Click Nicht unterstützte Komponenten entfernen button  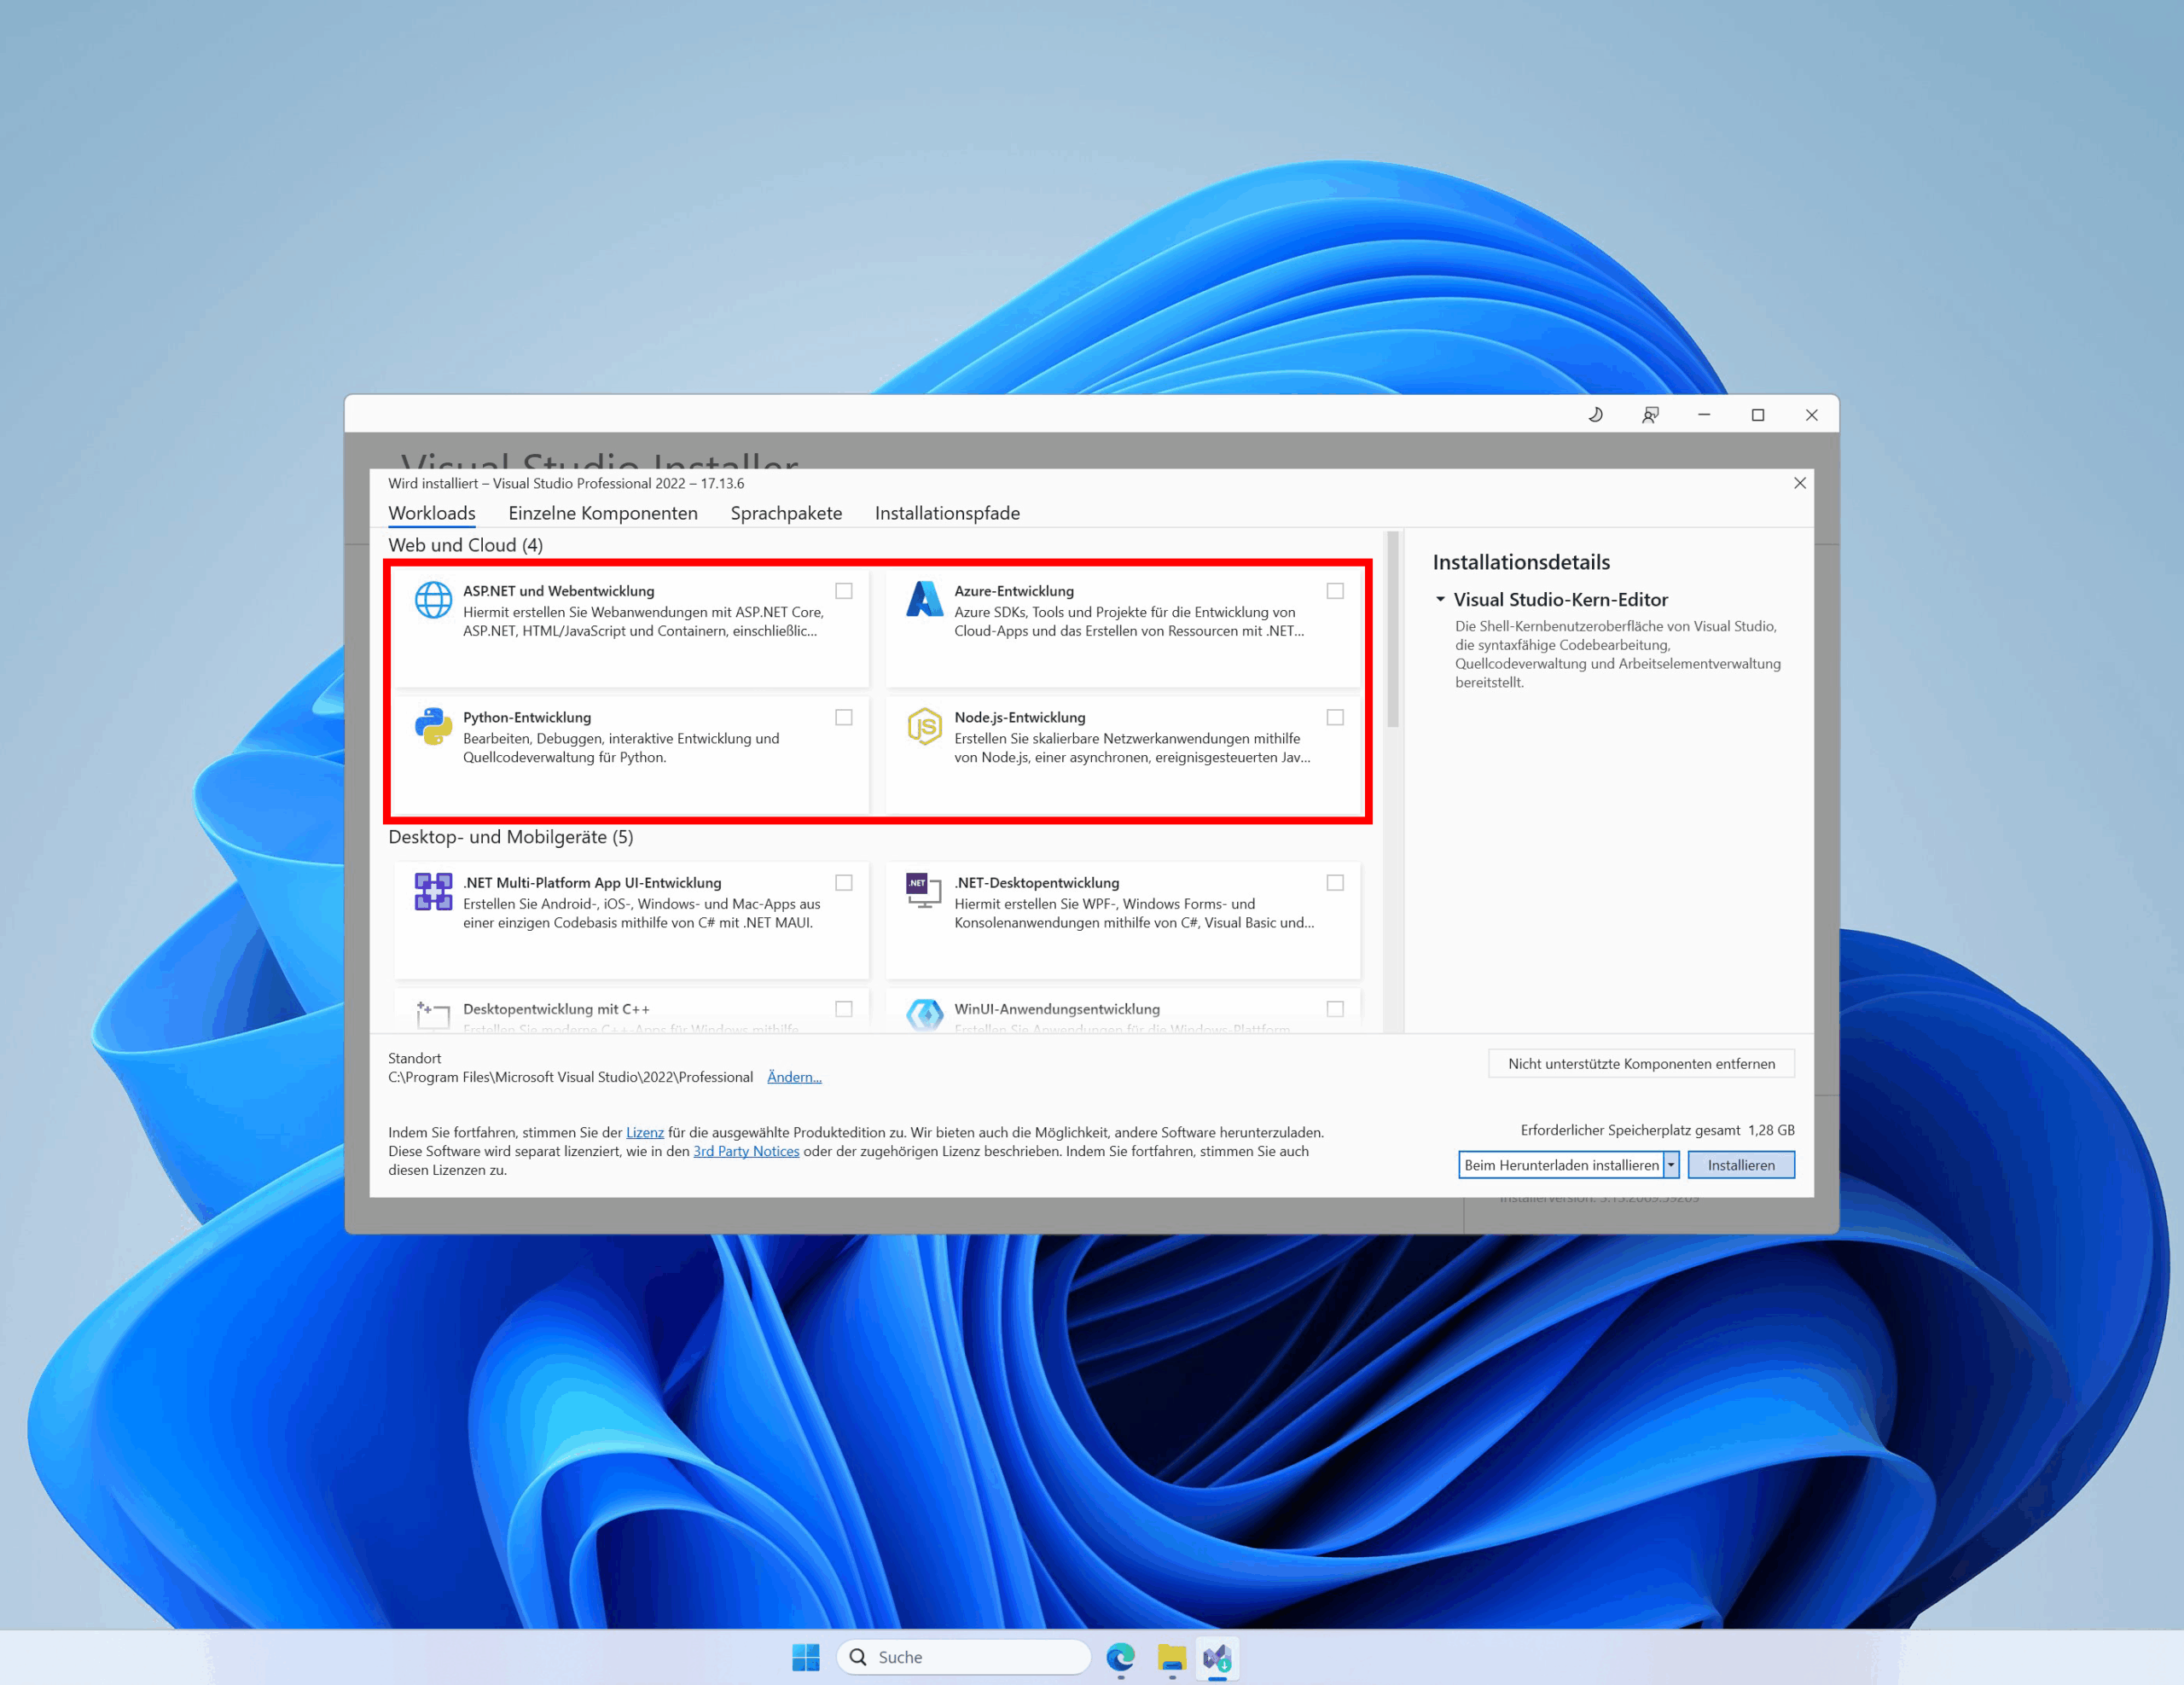tap(1641, 1063)
